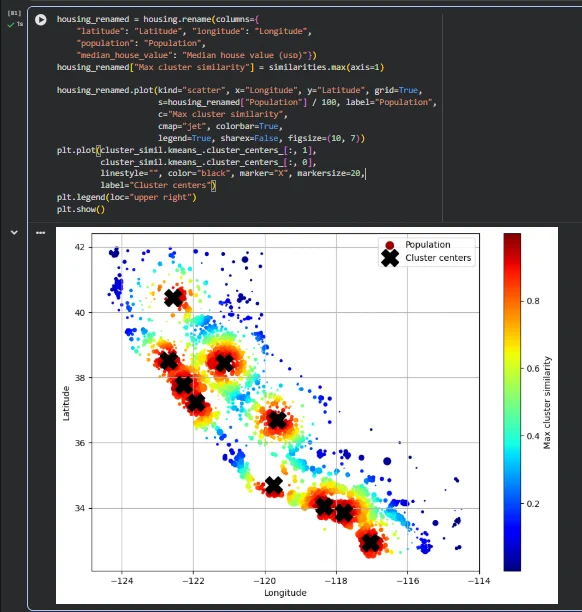Place cursor on '"latitude": "Latitude"' line
The width and height of the screenshot is (582, 612).
tap(194, 31)
